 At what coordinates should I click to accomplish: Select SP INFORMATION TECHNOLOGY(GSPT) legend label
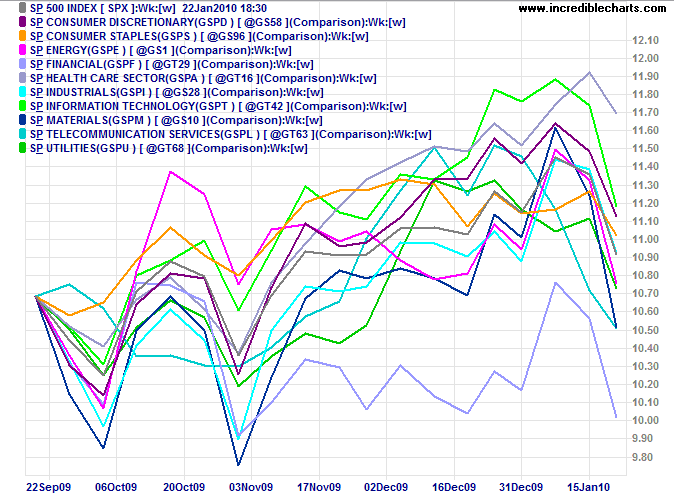tap(218, 106)
